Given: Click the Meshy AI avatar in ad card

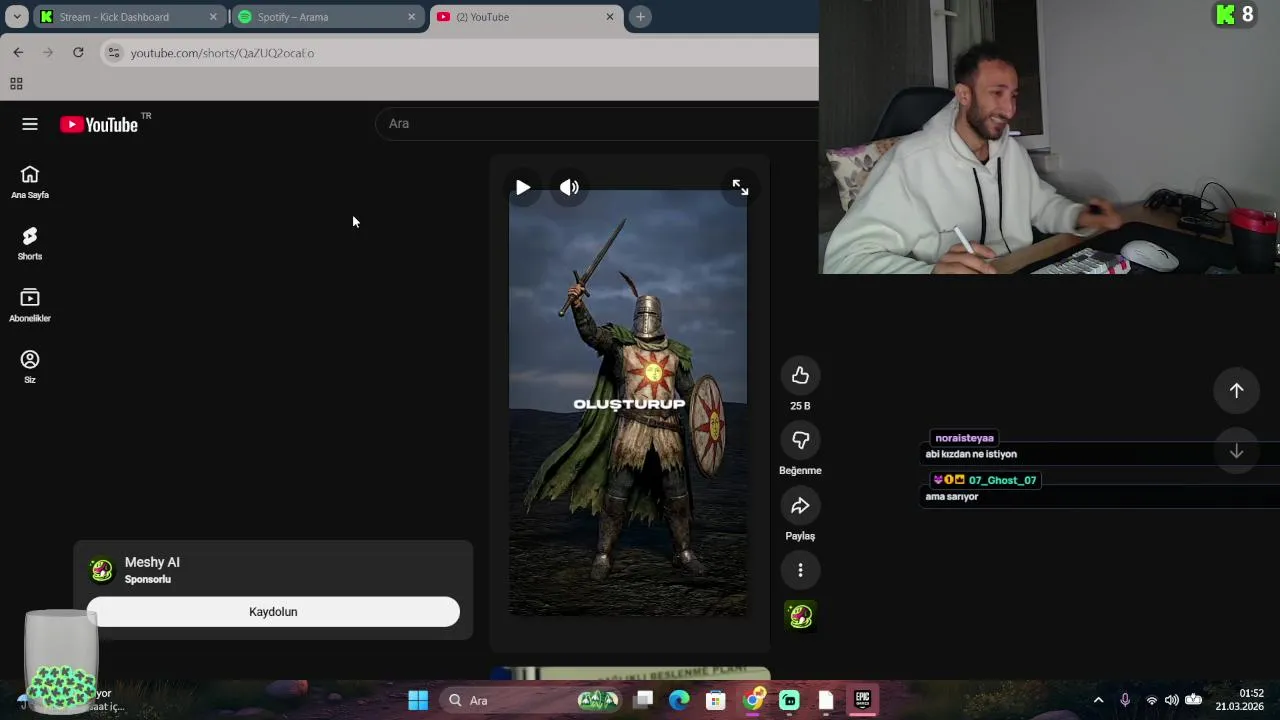Looking at the screenshot, I should point(102,570).
